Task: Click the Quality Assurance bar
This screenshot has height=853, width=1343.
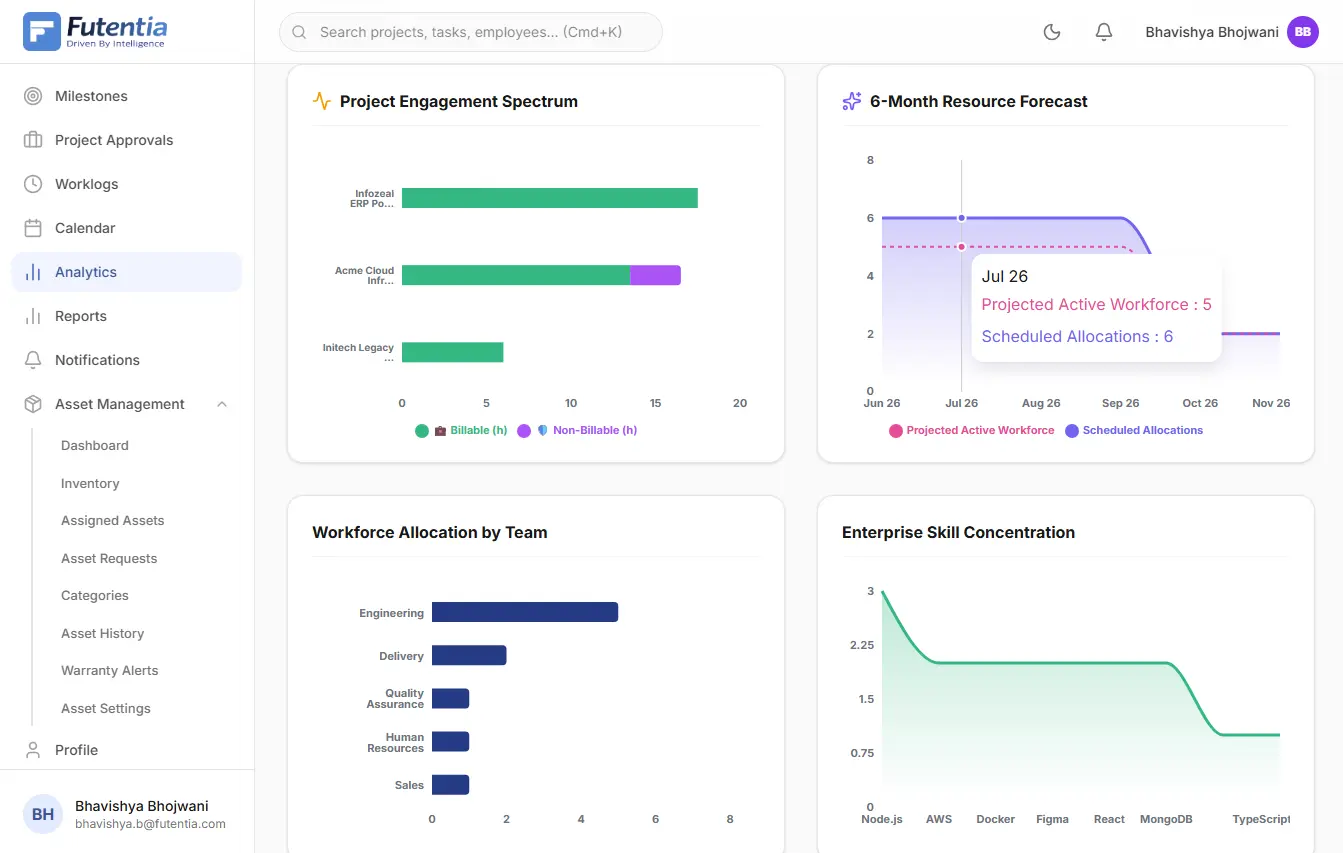Action: coord(450,698)
